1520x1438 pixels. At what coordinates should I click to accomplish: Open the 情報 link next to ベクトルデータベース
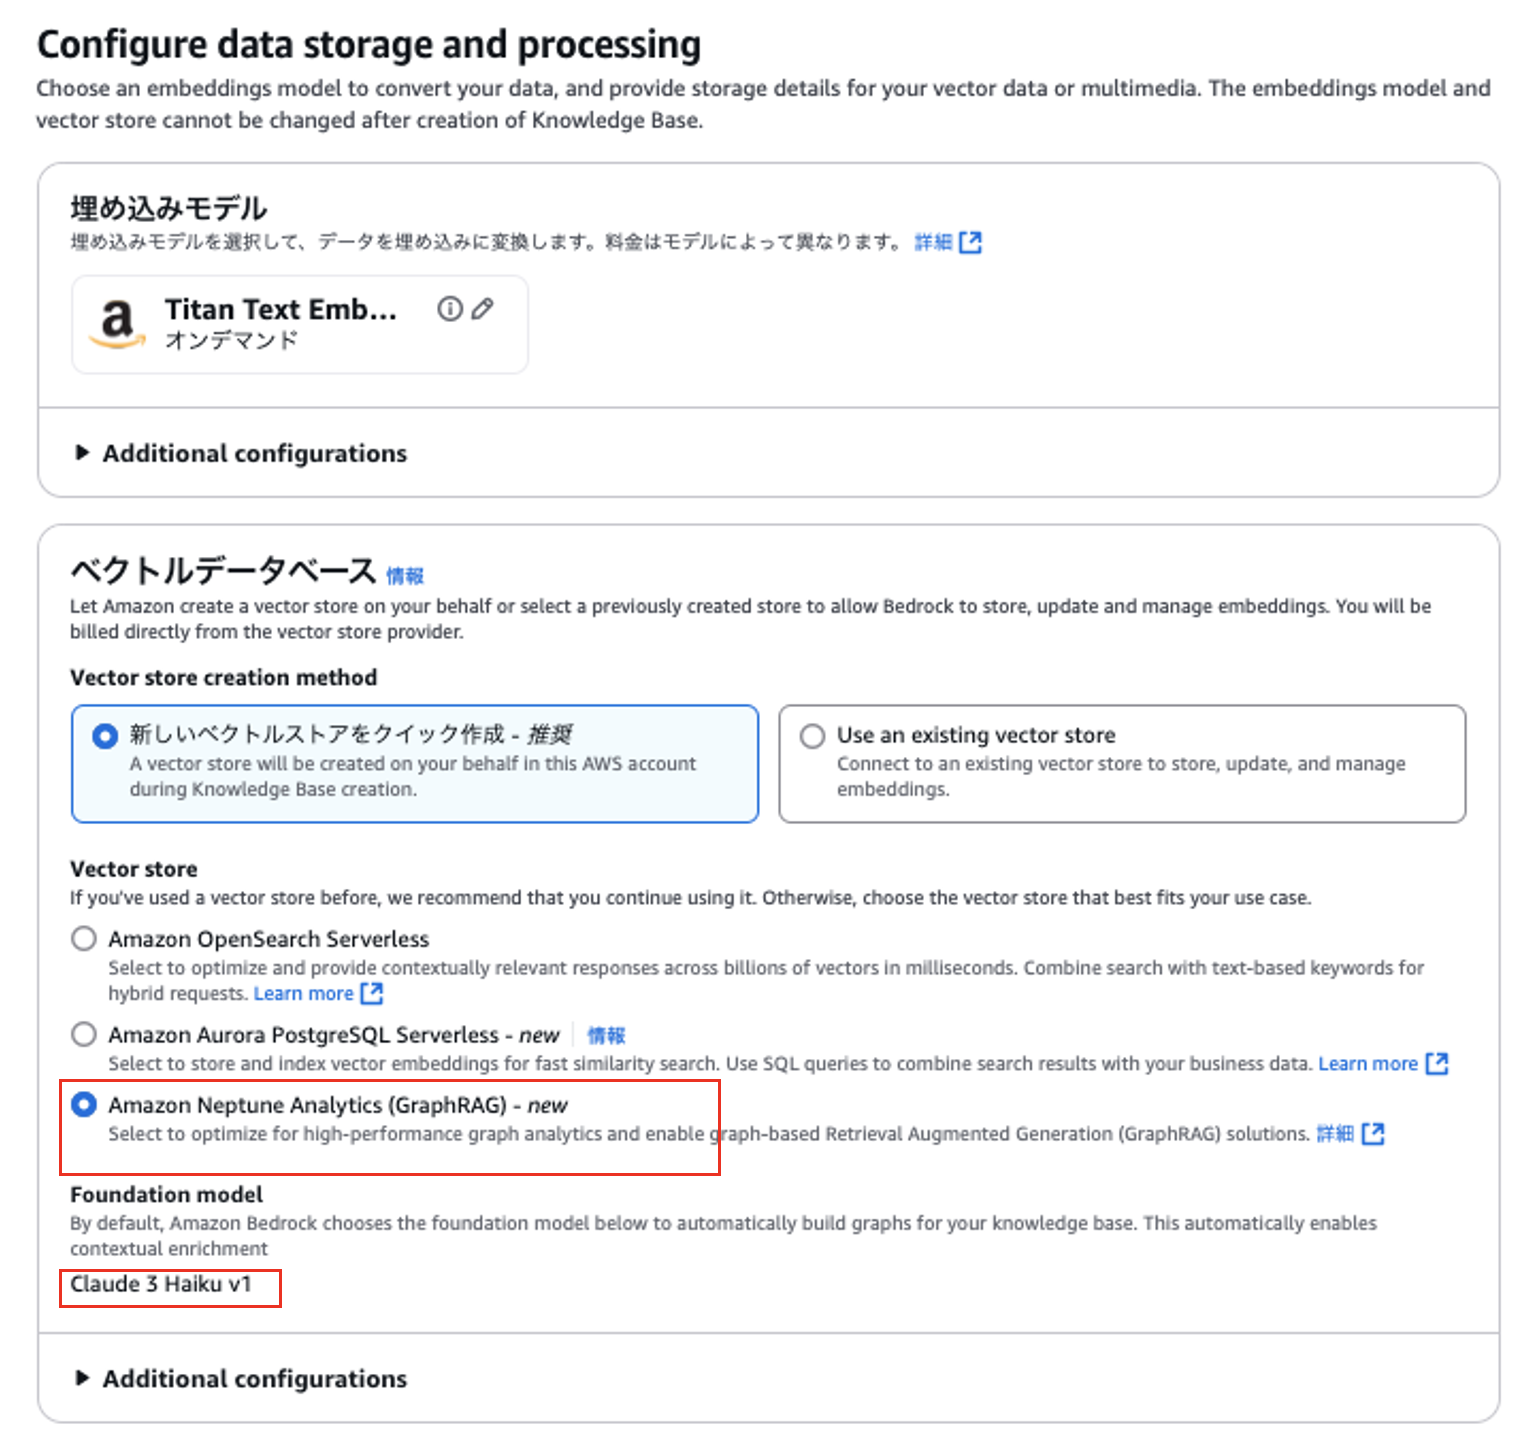pos(405,576)
